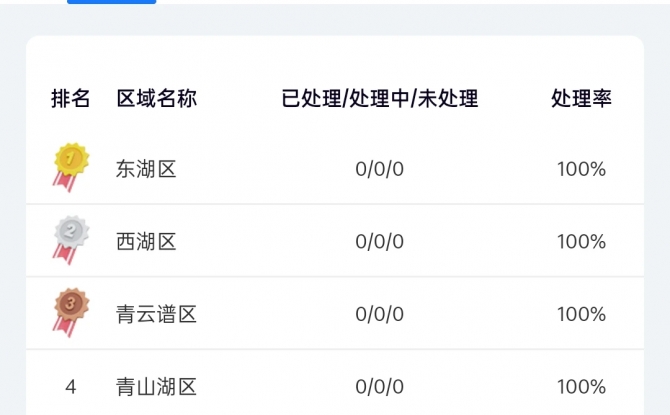Click 青云谱区 100% processing rate

[582, 315]
